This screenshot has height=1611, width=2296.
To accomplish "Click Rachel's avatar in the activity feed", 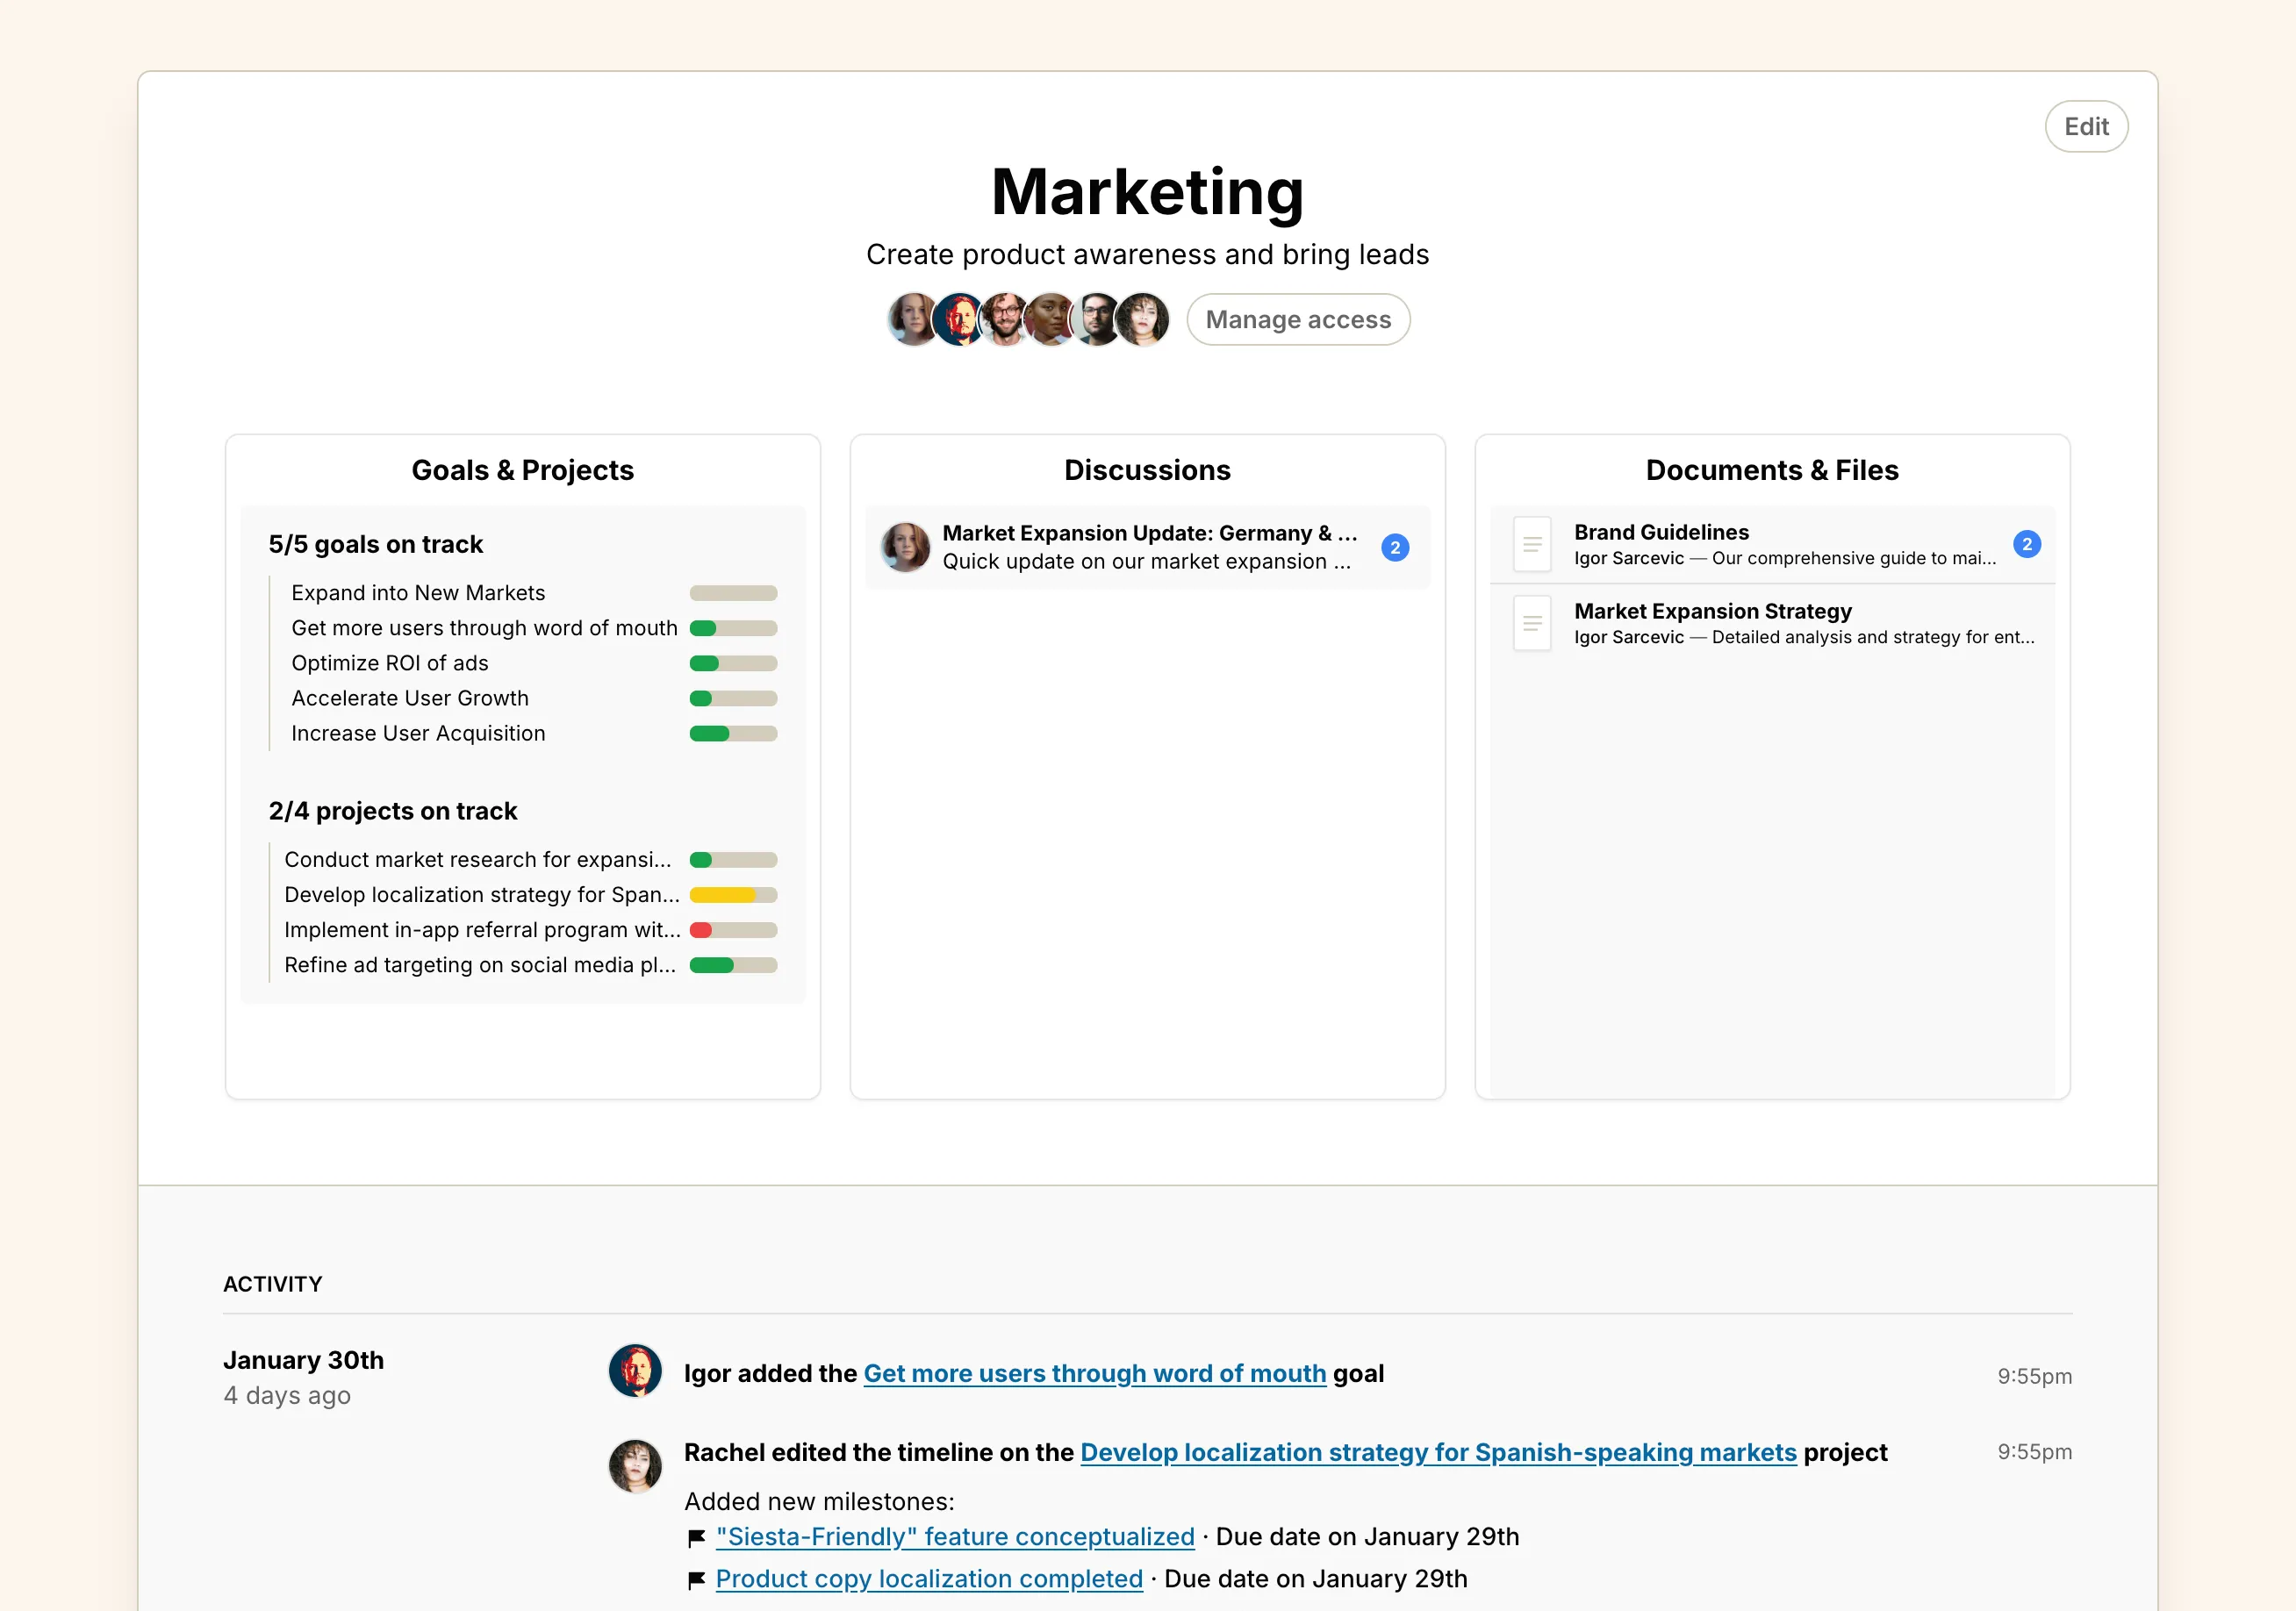I will pyautogui.click(x=635, y=1466).
